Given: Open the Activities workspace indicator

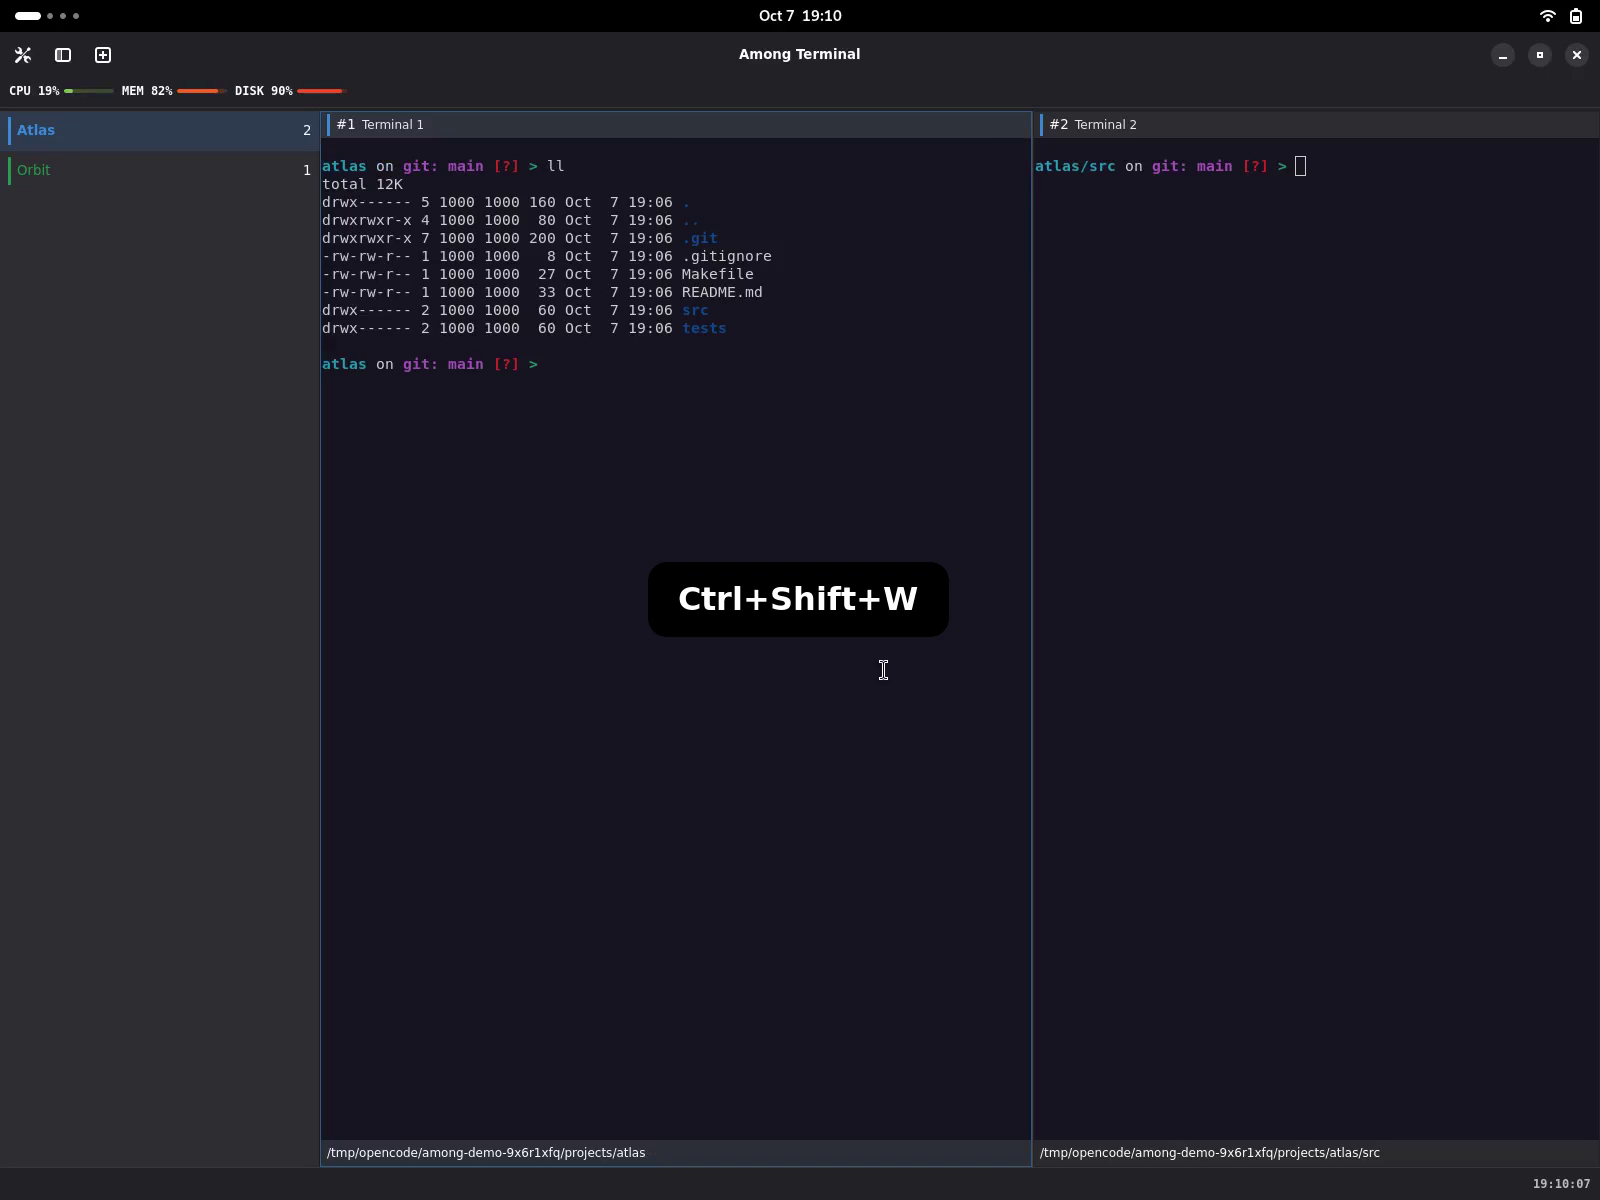Looking at the screenshot, I should pyautogui.click(x=47, y=16).
